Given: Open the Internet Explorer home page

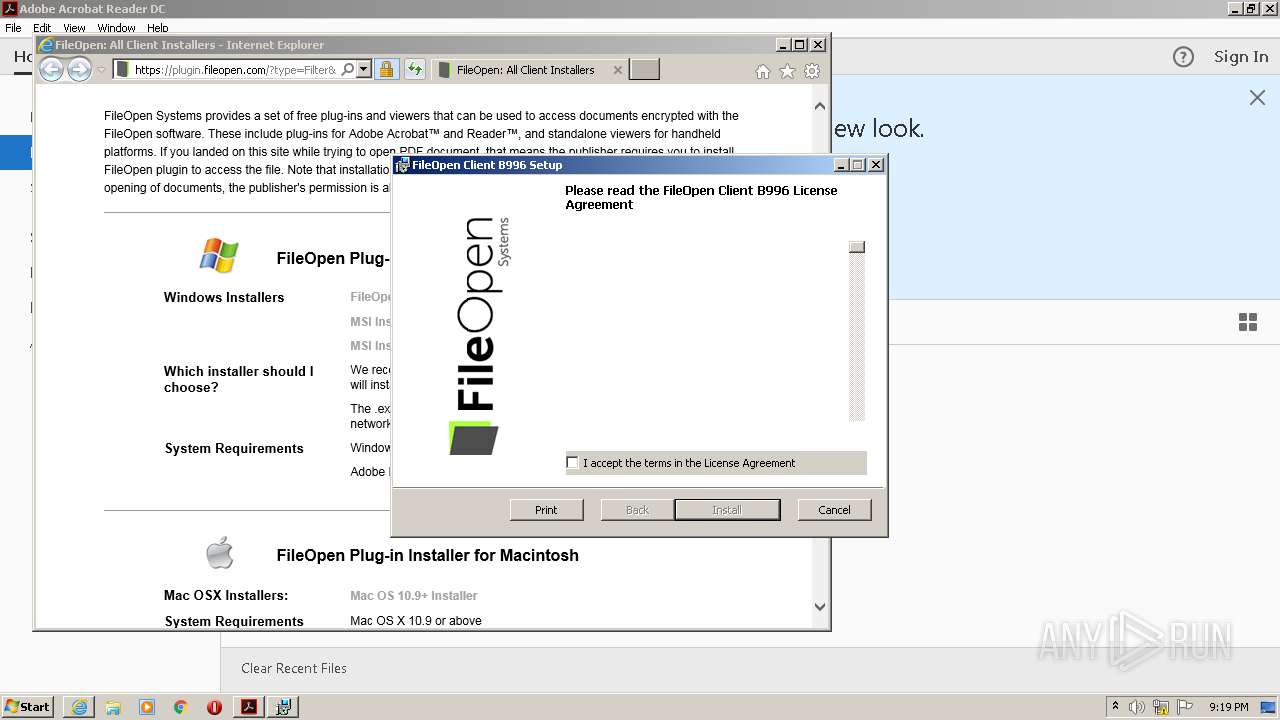Looking at the screenshot, I should click(763, 71).
